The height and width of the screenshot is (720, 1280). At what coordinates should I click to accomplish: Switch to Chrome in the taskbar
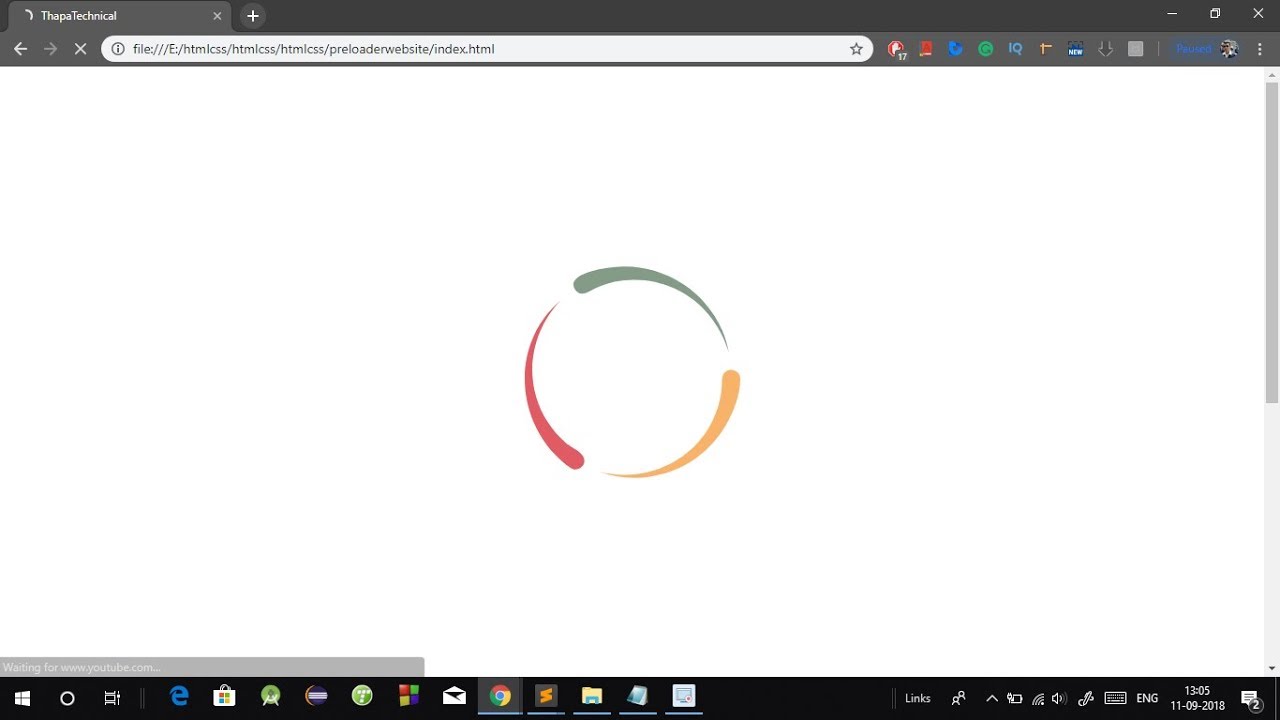[x=500, y=696]
